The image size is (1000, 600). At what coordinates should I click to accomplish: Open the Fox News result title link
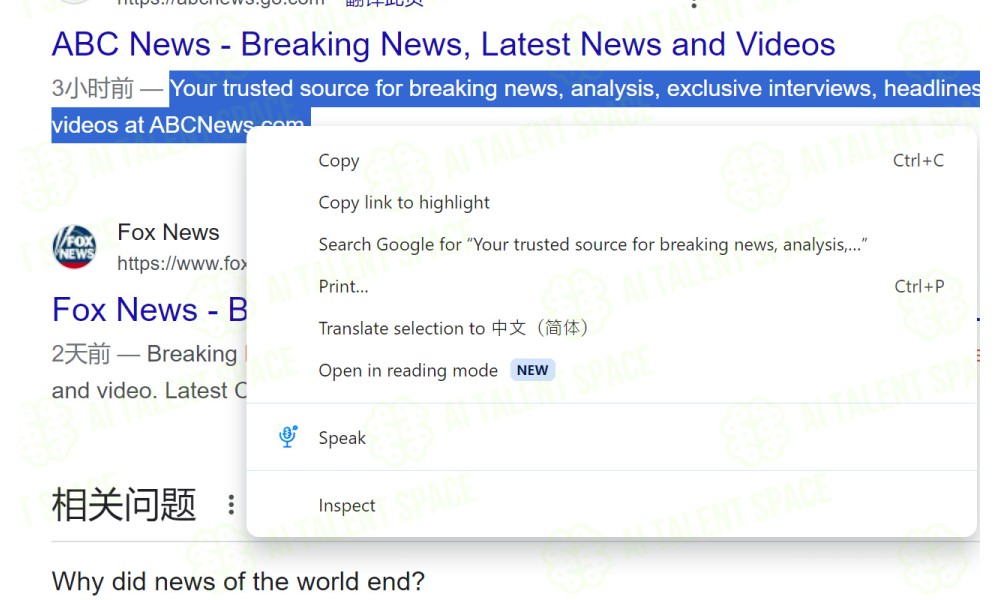[x=149, y=310]
